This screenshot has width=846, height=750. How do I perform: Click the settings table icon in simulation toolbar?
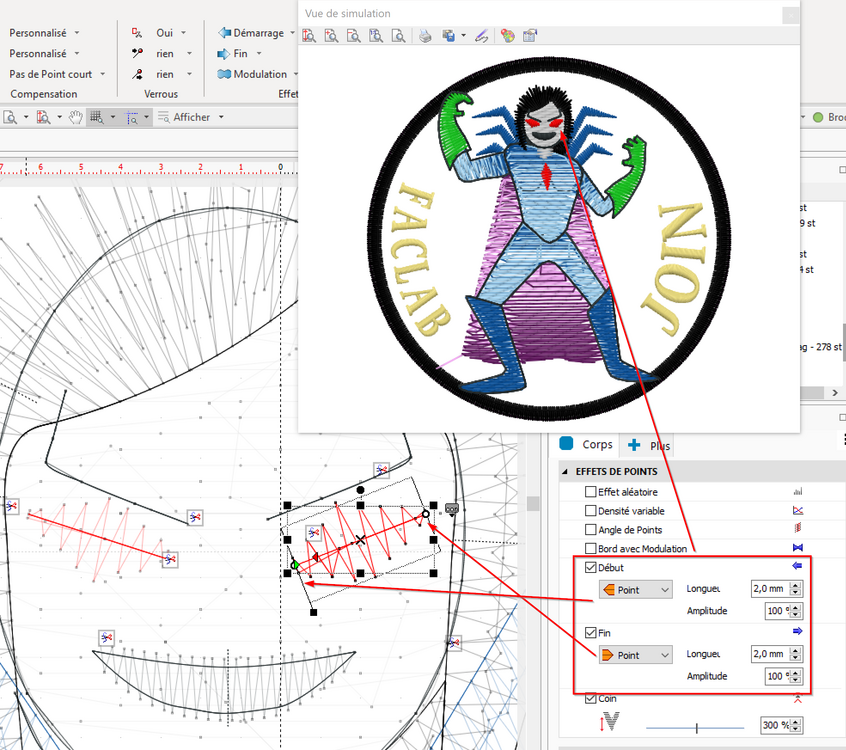[x=530, y=36]
